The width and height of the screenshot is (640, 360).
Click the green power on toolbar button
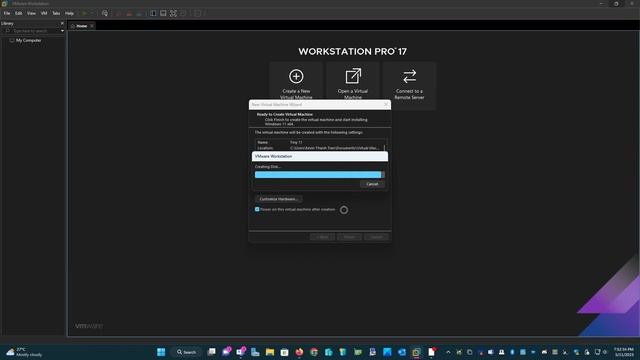tap(84, 13)
